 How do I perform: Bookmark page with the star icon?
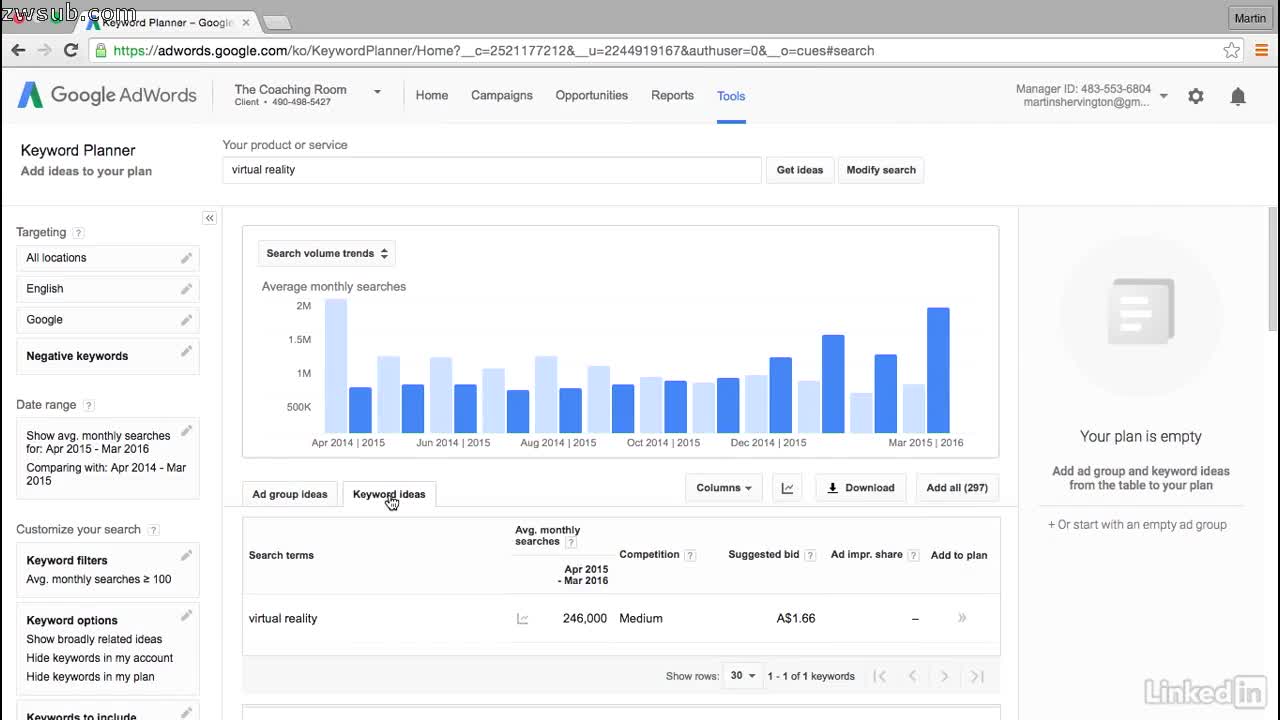(x=1232, y=50)
